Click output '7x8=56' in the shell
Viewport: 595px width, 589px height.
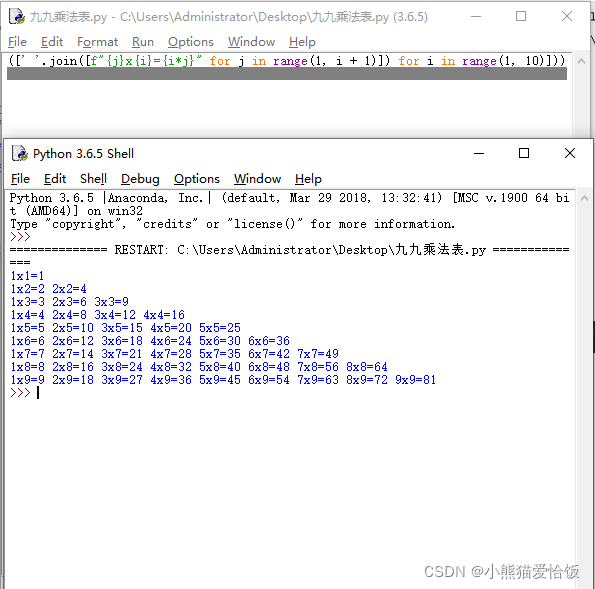(318, 366)
